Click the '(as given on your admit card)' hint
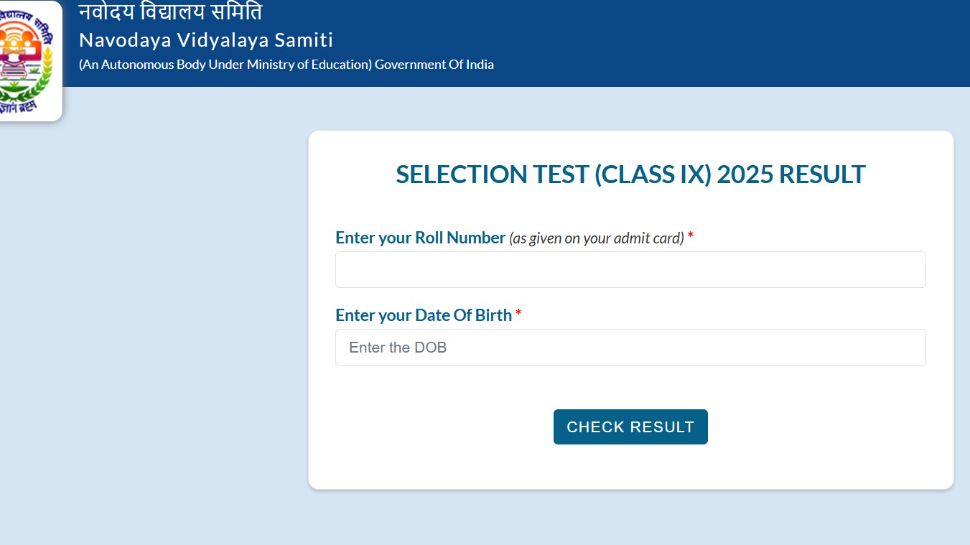This screenshot has width=970, height=545. pos(596,238)
